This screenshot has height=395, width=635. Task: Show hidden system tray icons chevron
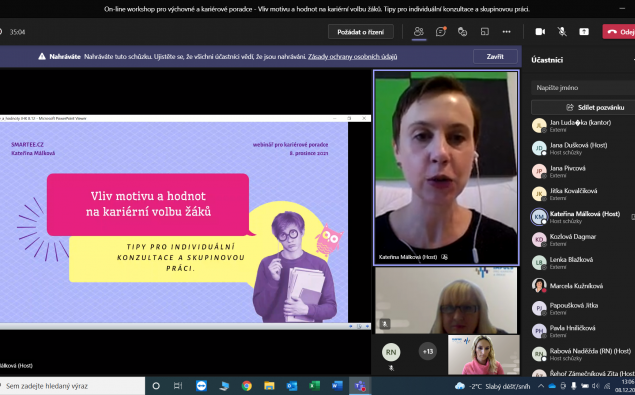(541, 386)
